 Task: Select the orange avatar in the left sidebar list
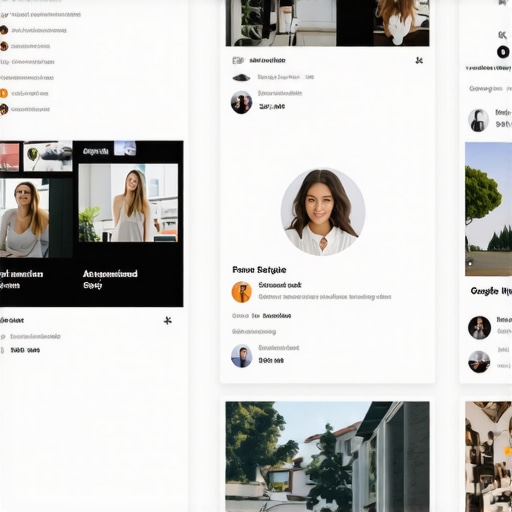[4, 93]
